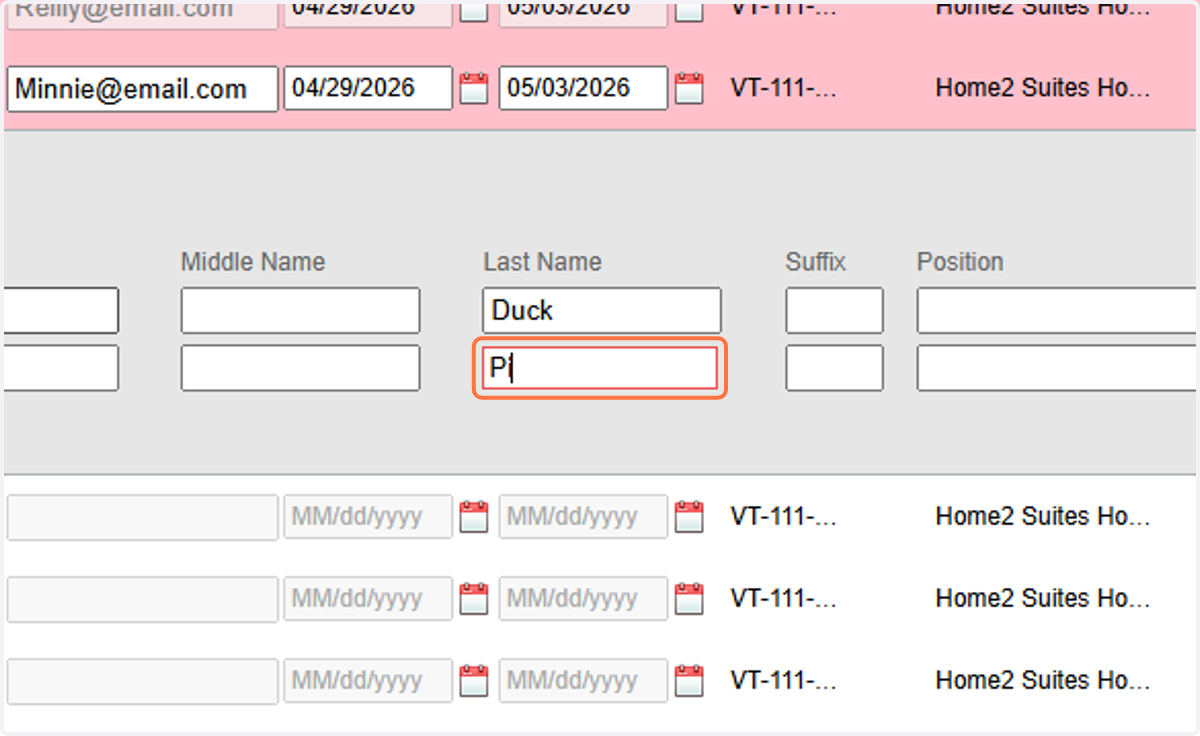This screenshot has width=1200, height=736.
Task: Select the Last Name column label
Action: (542, 262)
